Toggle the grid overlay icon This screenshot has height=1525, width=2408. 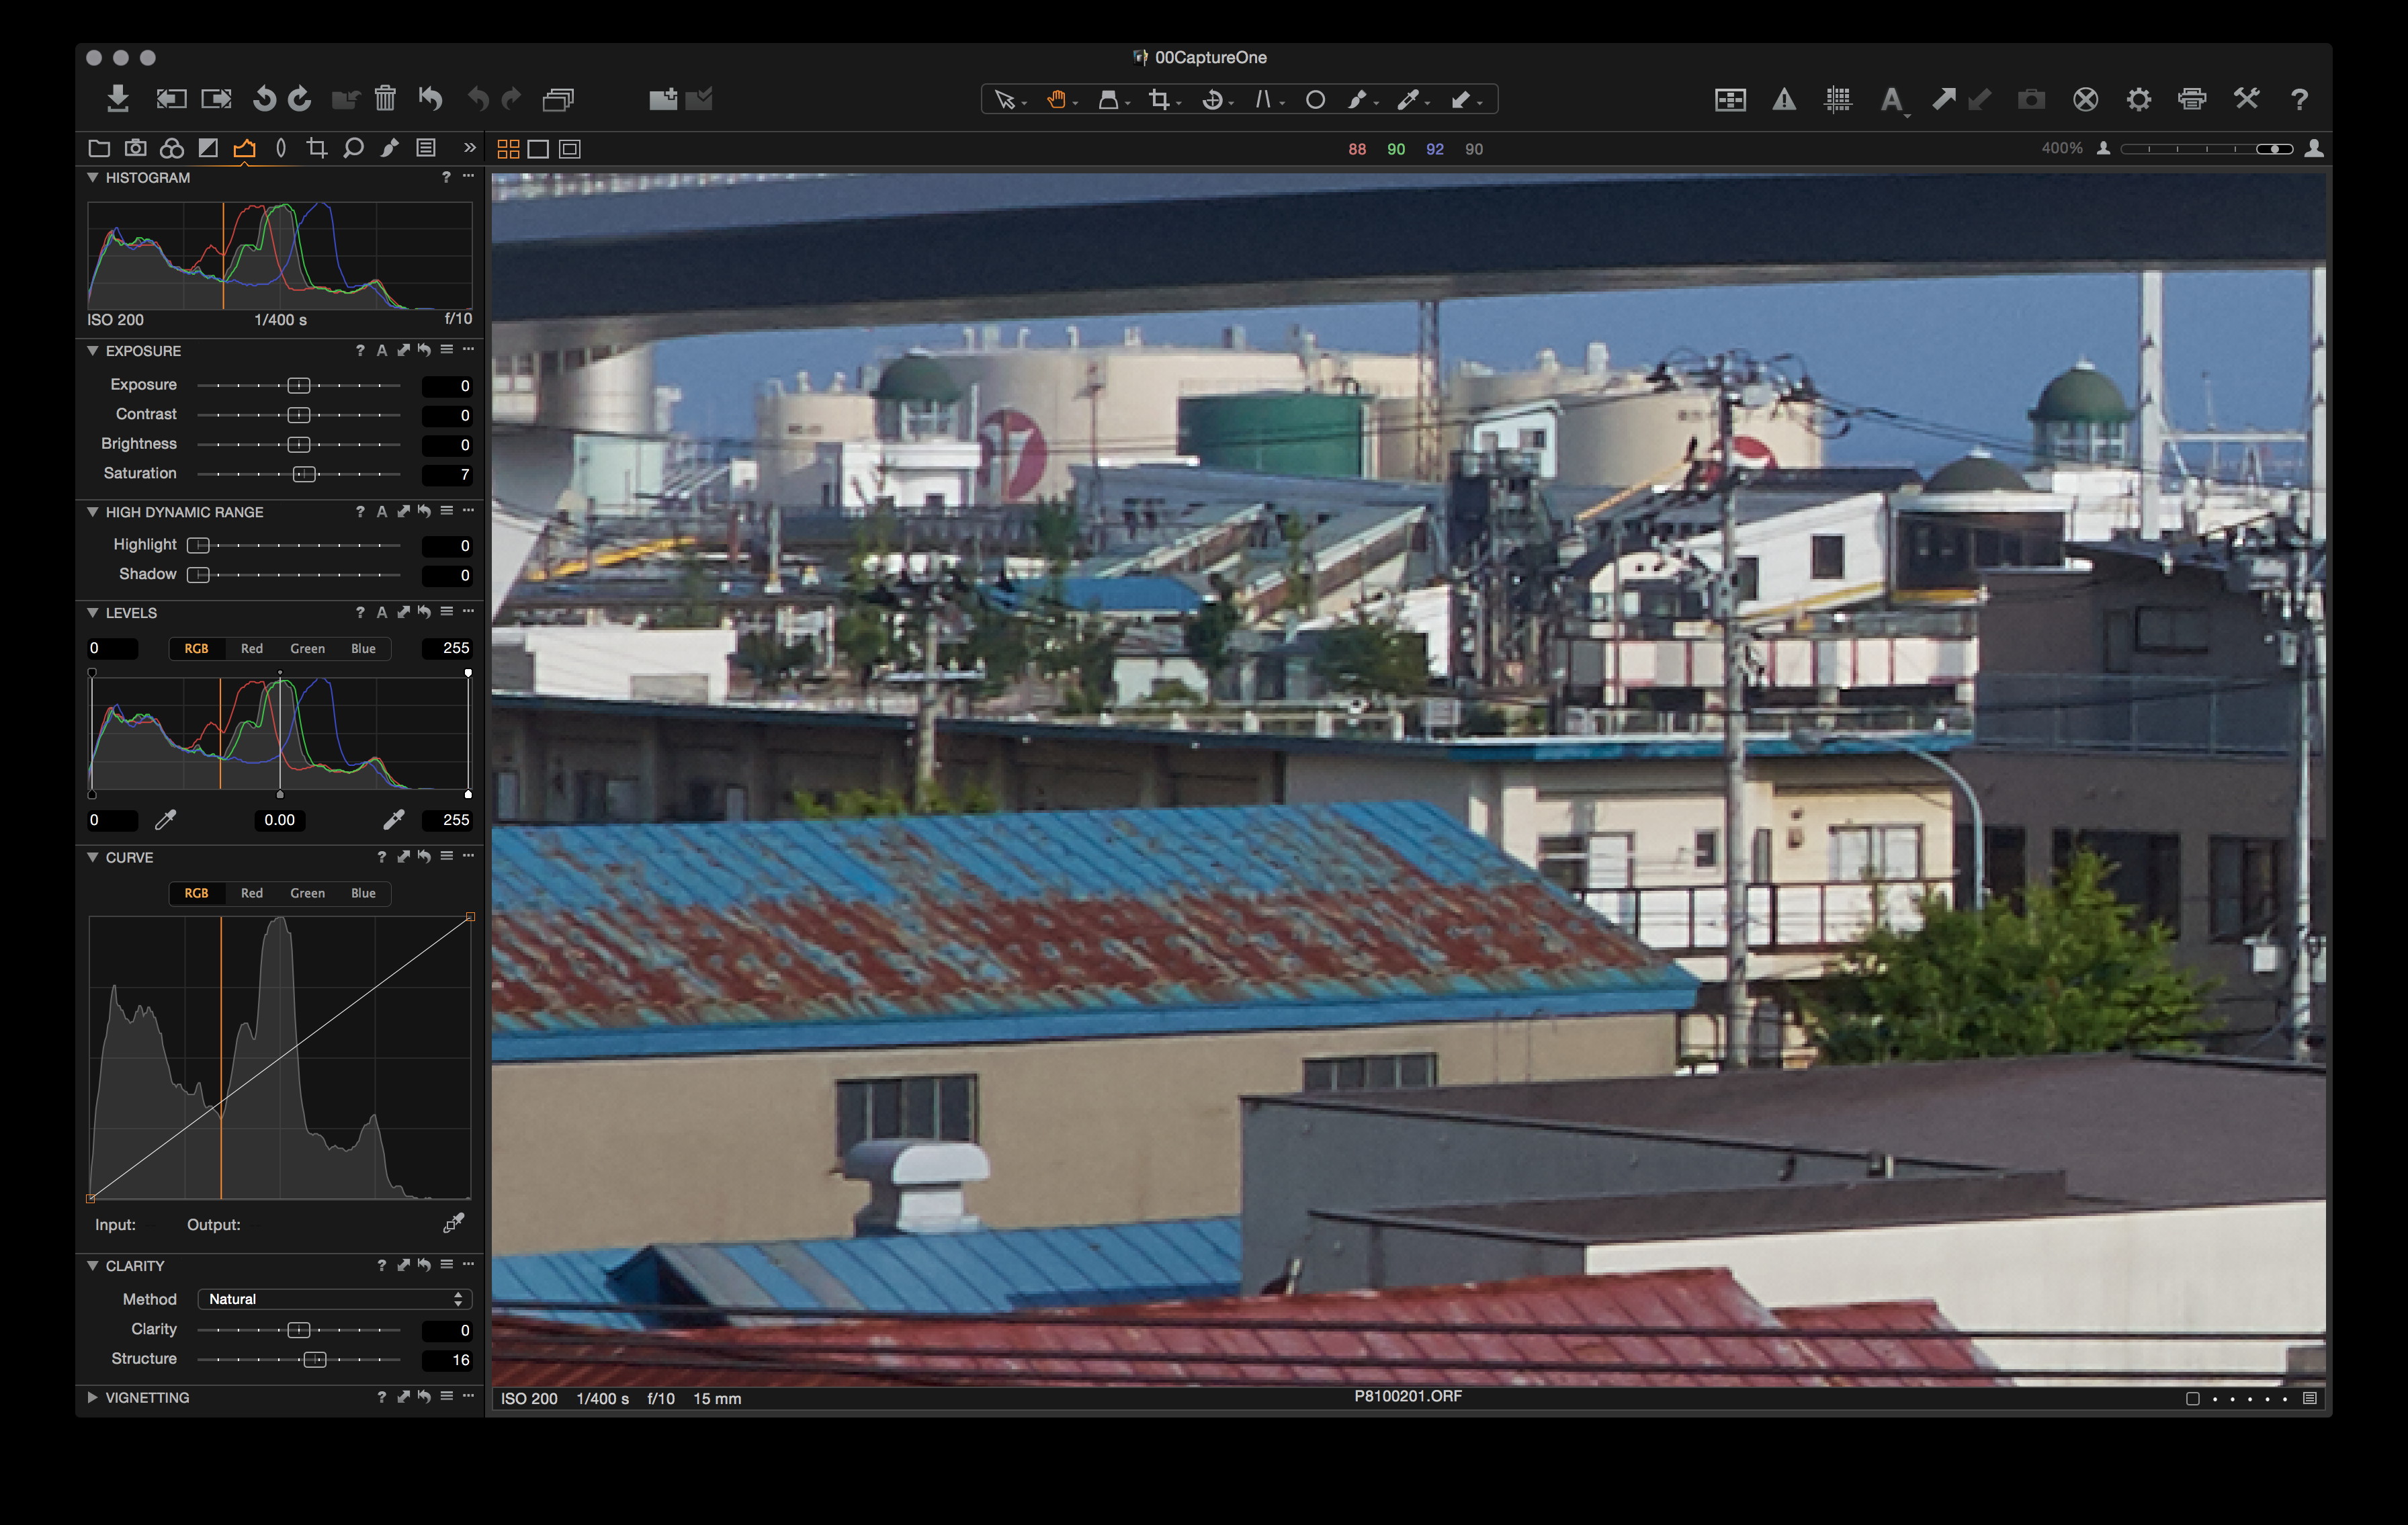point(1837,99)
